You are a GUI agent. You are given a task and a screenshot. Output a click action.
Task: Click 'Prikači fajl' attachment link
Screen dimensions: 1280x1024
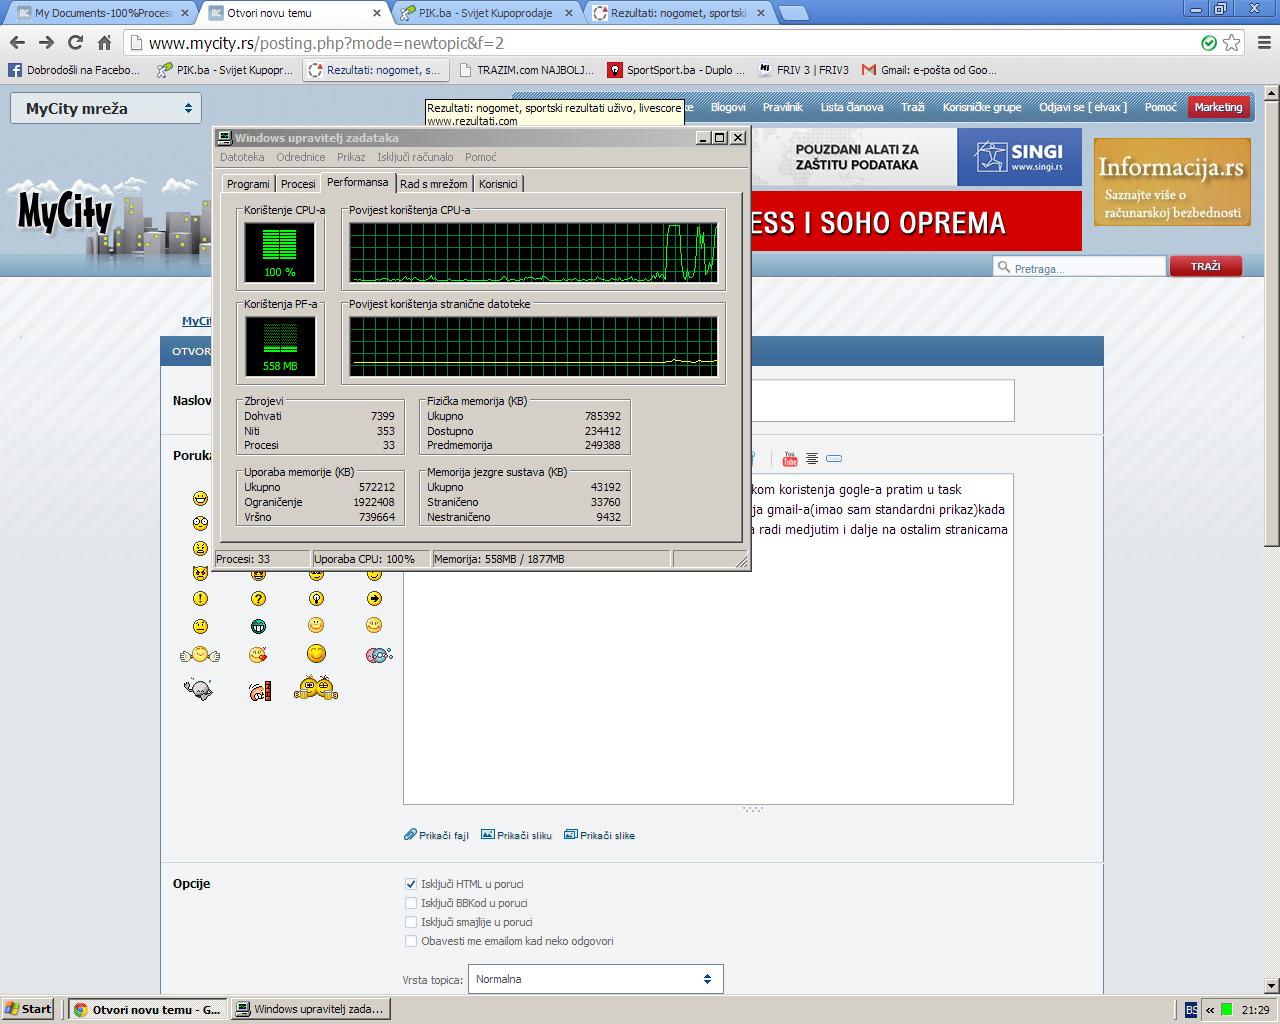(x=436, y=835)
